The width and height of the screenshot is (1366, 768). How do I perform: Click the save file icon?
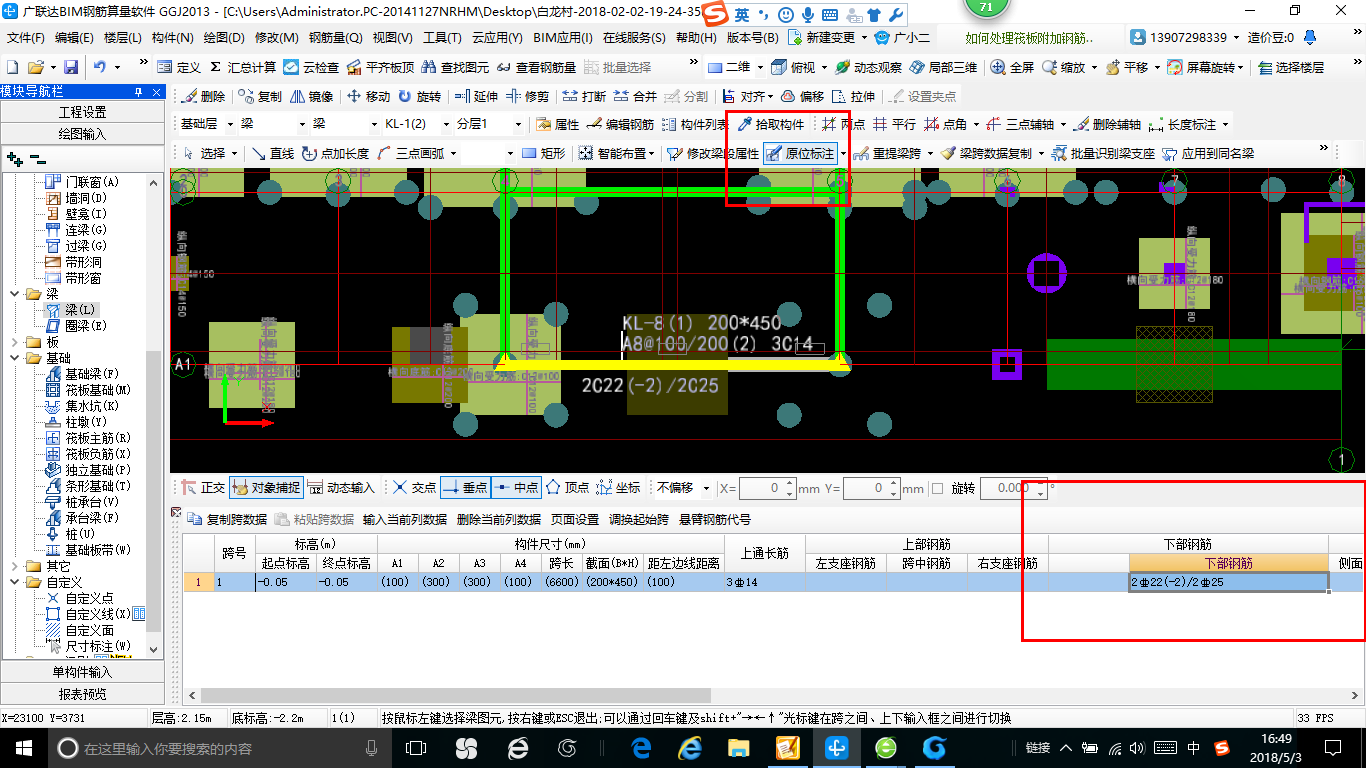71,67
